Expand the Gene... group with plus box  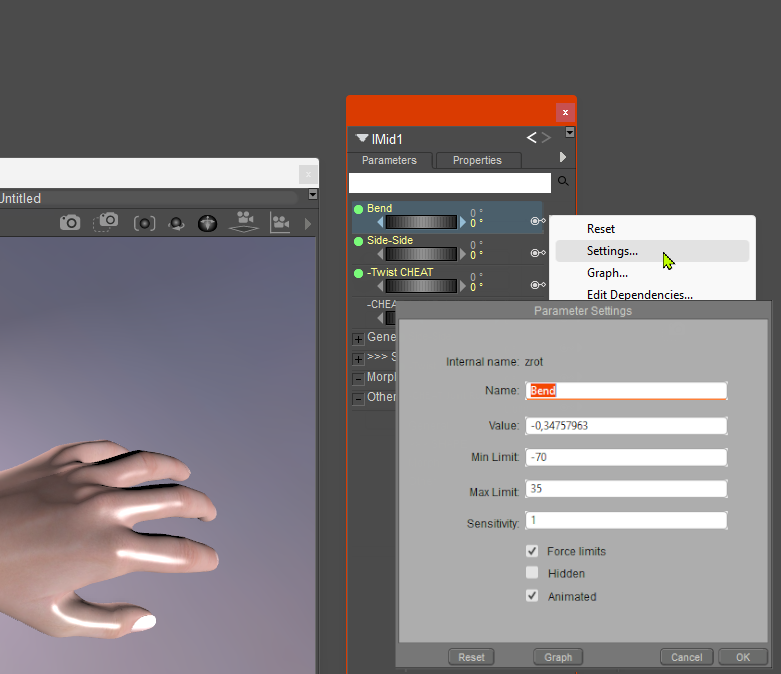[x=358, y=339]
